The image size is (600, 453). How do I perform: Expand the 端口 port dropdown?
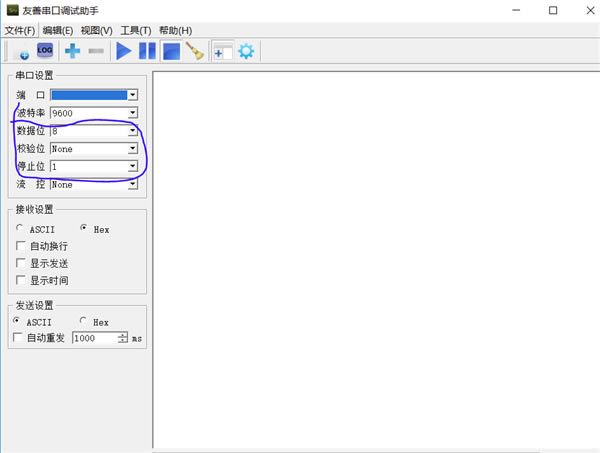click(132, 95)
